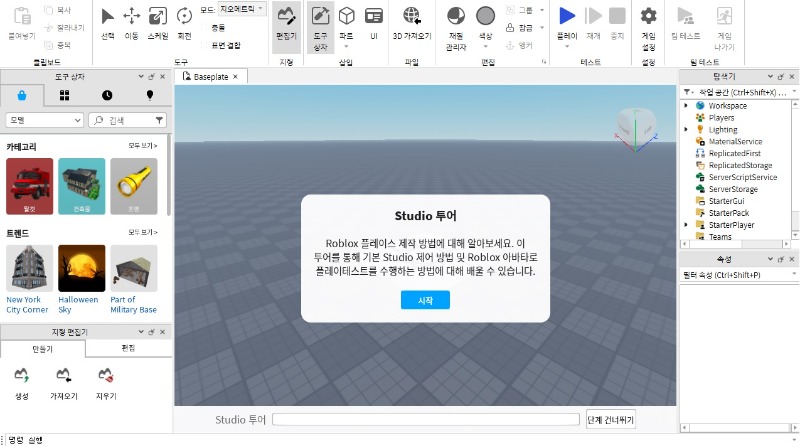This screenshot has width=800, height=446.
Task: Click the Toolbox search filter funnel icon
Action: 159,120
